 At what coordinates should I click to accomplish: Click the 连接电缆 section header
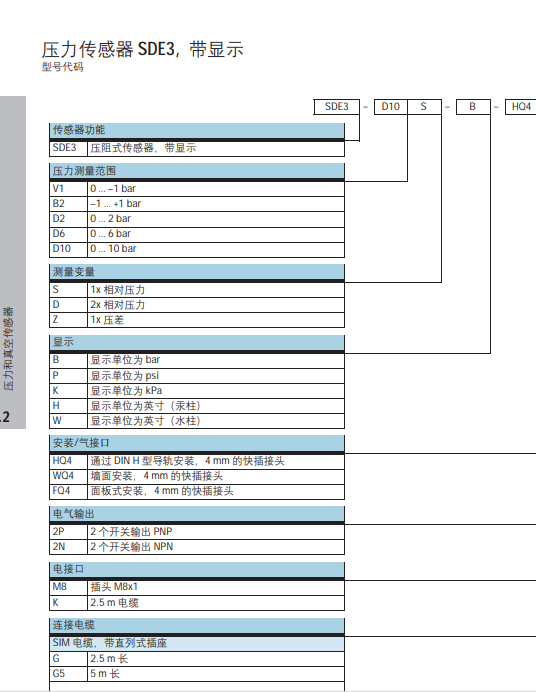pyautogui.click(x=197, y=625)
